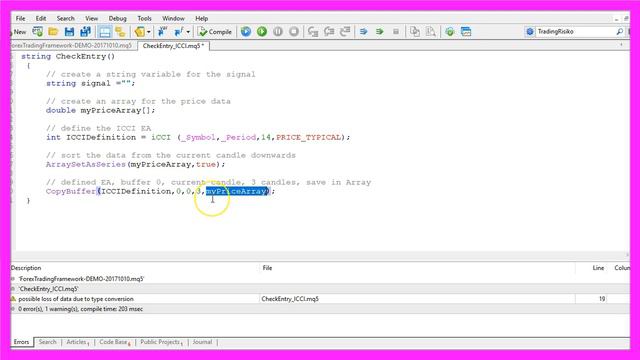The height and width of the screenshot is (360, 640).
Task: Click the TradingRisiko search input field
Action: coord(575,31)
